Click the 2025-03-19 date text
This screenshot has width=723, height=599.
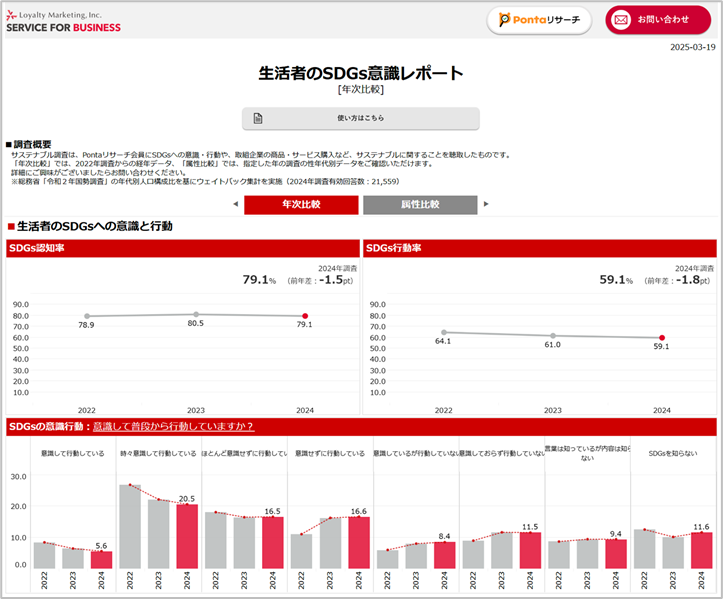[x=693, y=47]
